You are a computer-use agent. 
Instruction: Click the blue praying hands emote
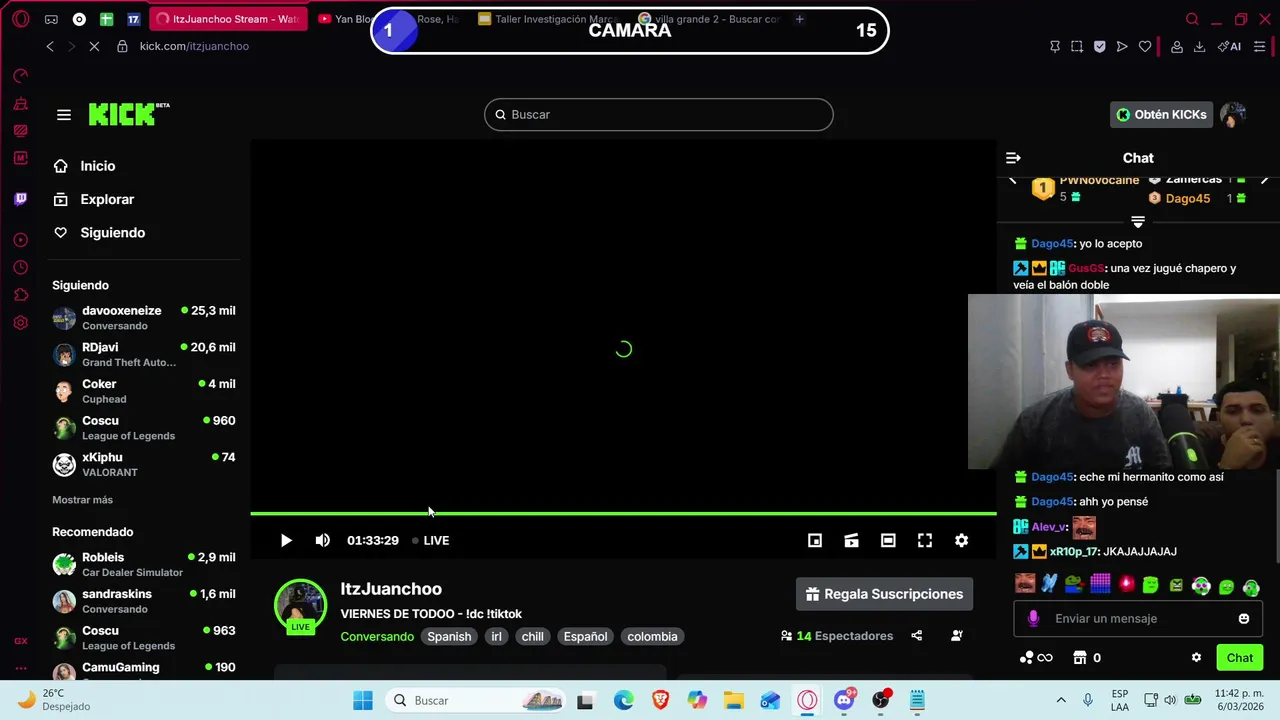click(1049, 584)
